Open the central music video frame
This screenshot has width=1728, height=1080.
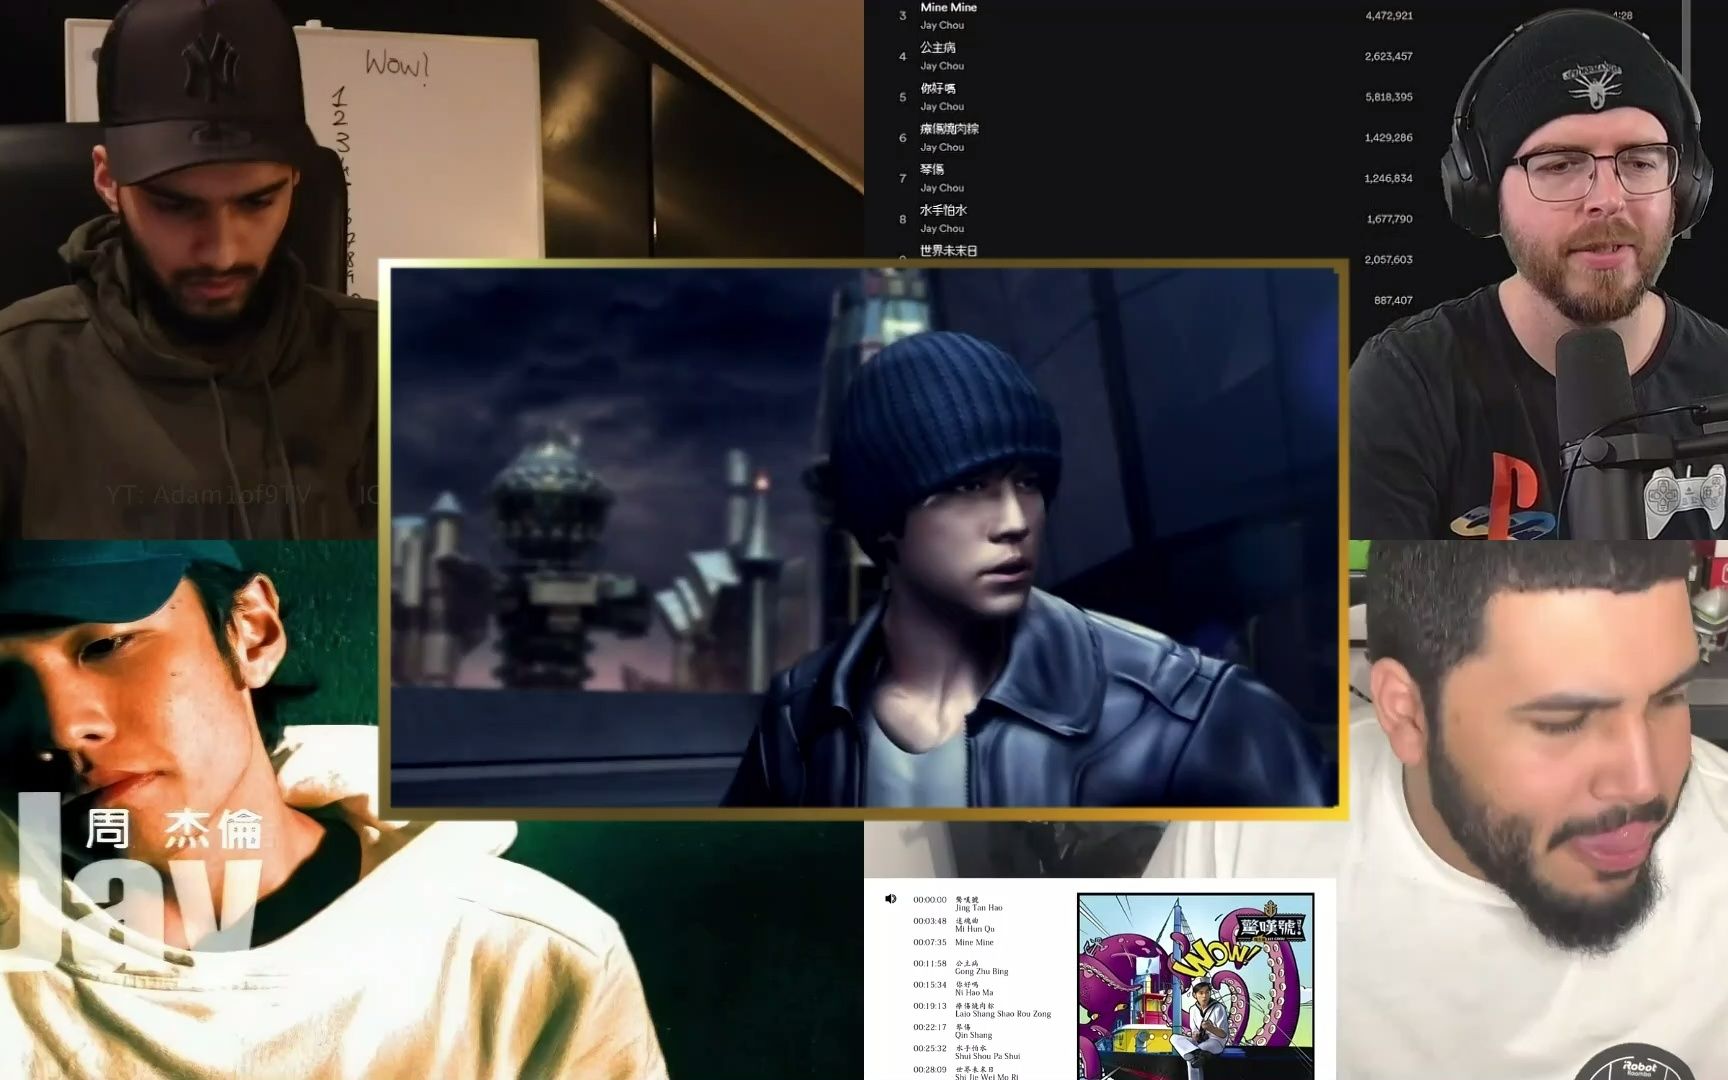864,538
